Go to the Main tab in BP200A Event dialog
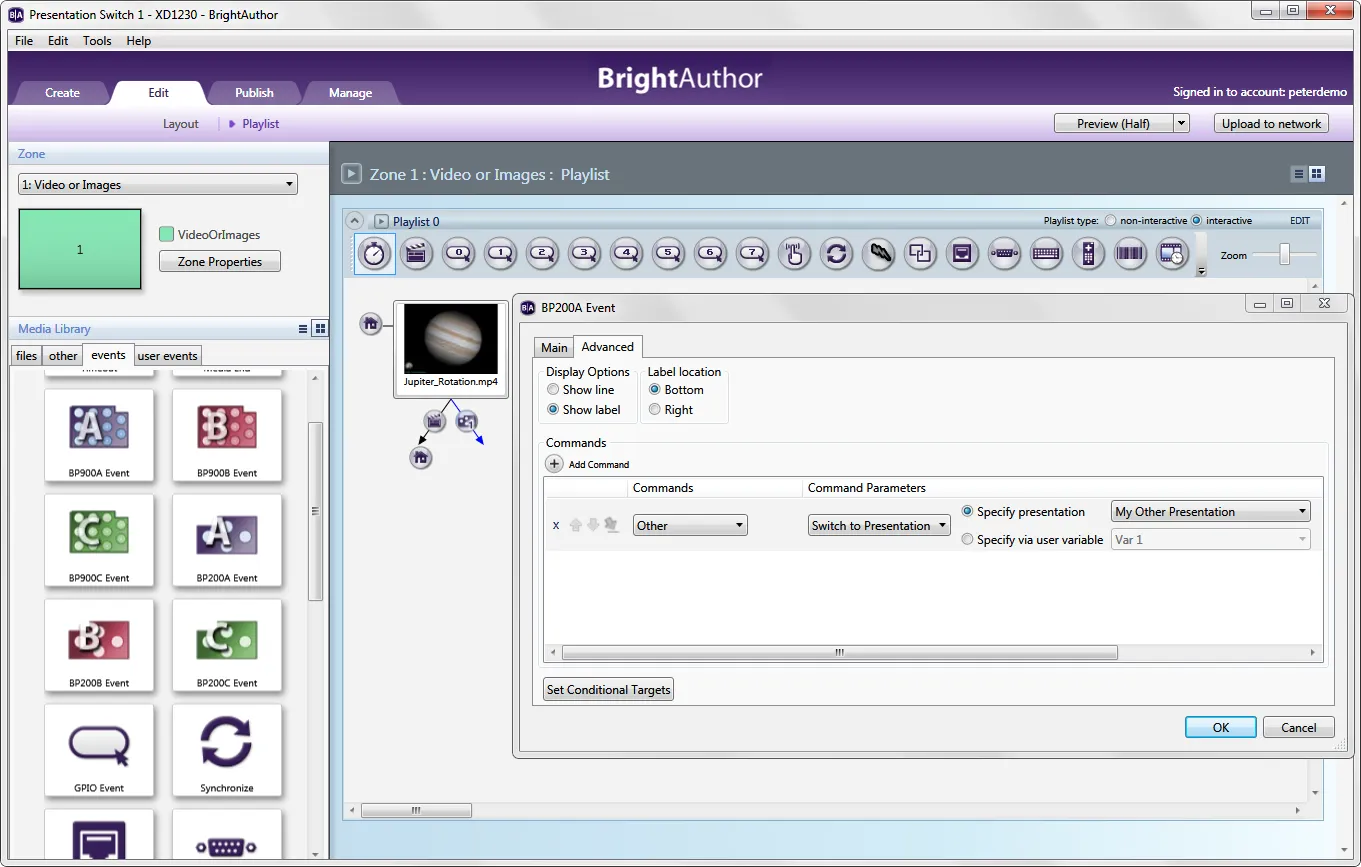This screenshot has width=1361, height=867. pyautogui.click(x=554, y=348)
